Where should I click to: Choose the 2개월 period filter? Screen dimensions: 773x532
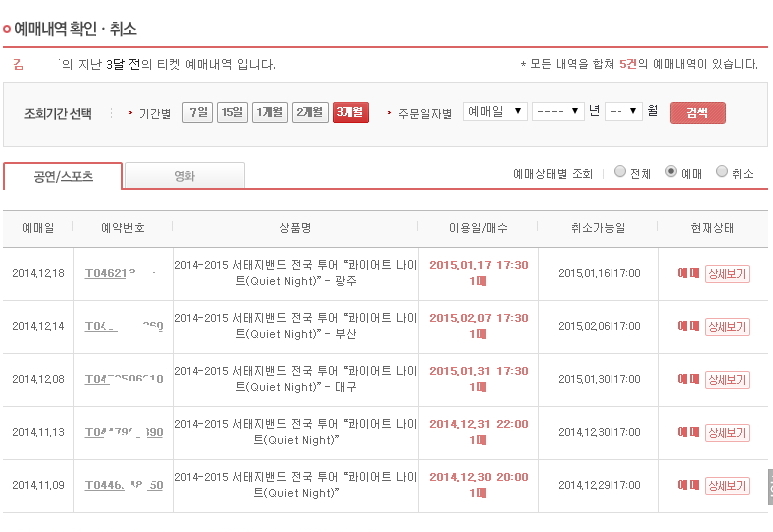pos(310,112)
